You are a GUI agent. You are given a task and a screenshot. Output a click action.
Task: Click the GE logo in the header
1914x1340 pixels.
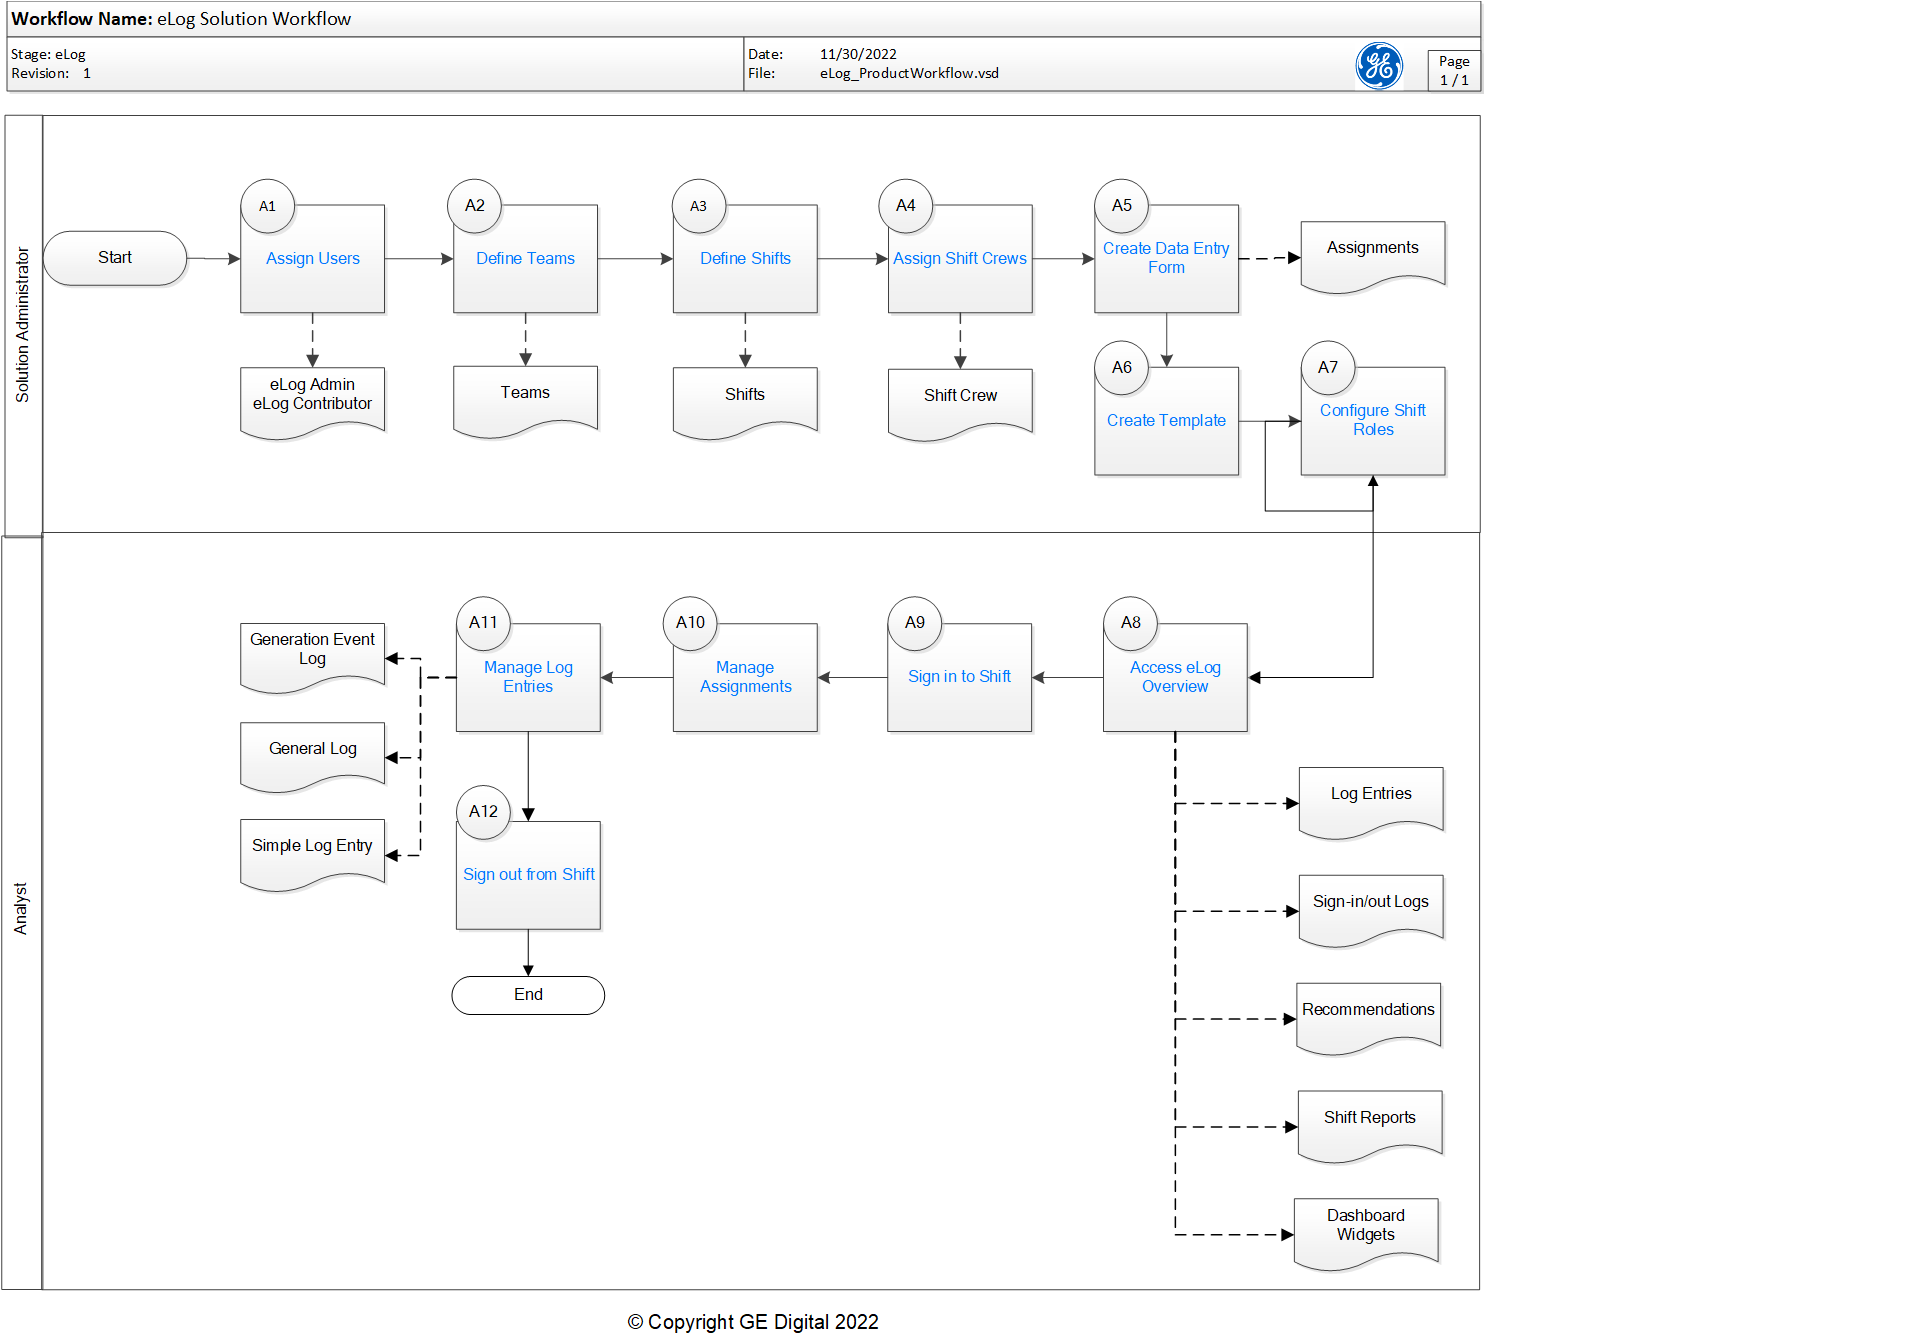coord(1379,66)
